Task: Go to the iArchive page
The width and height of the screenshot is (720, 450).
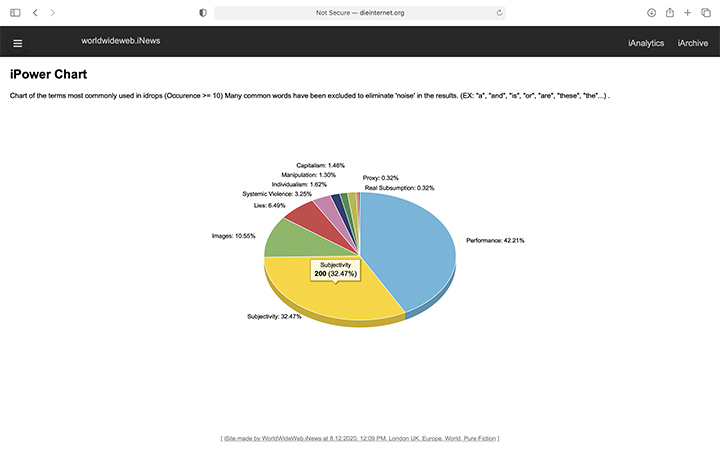Action: 692,43
